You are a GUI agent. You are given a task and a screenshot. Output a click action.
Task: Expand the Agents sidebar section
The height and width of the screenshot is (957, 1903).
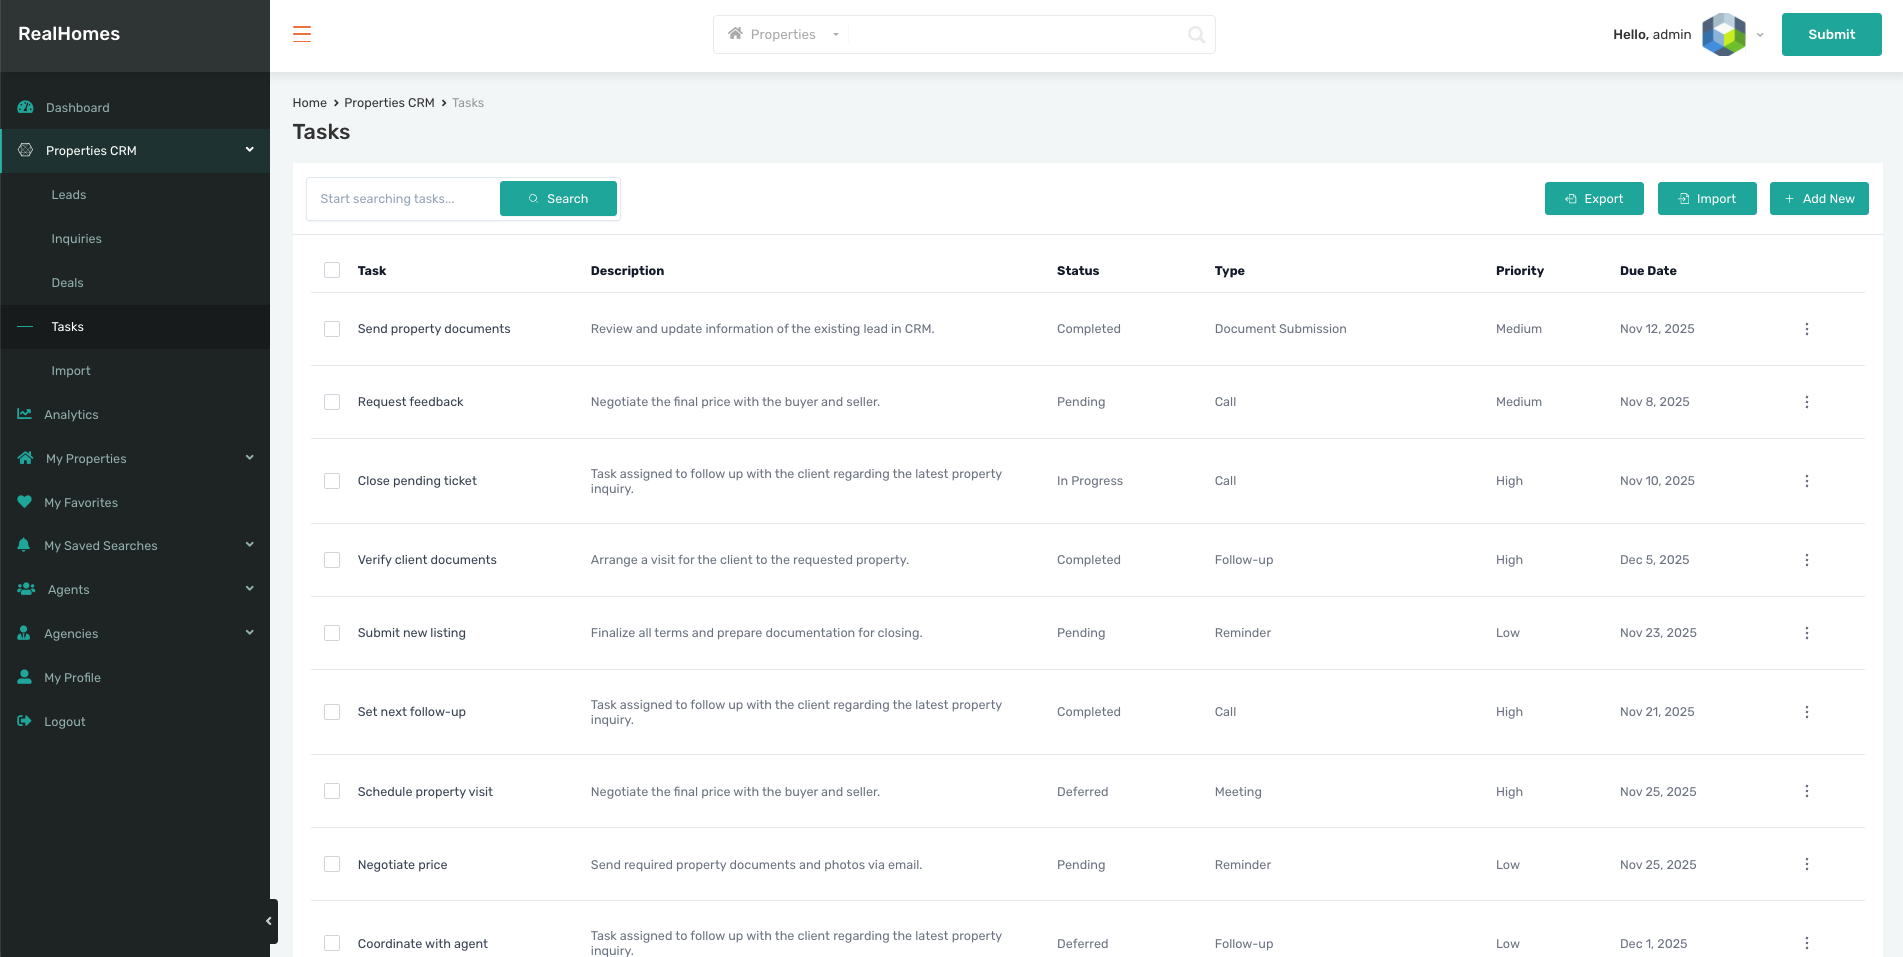[x=249, y=589]
